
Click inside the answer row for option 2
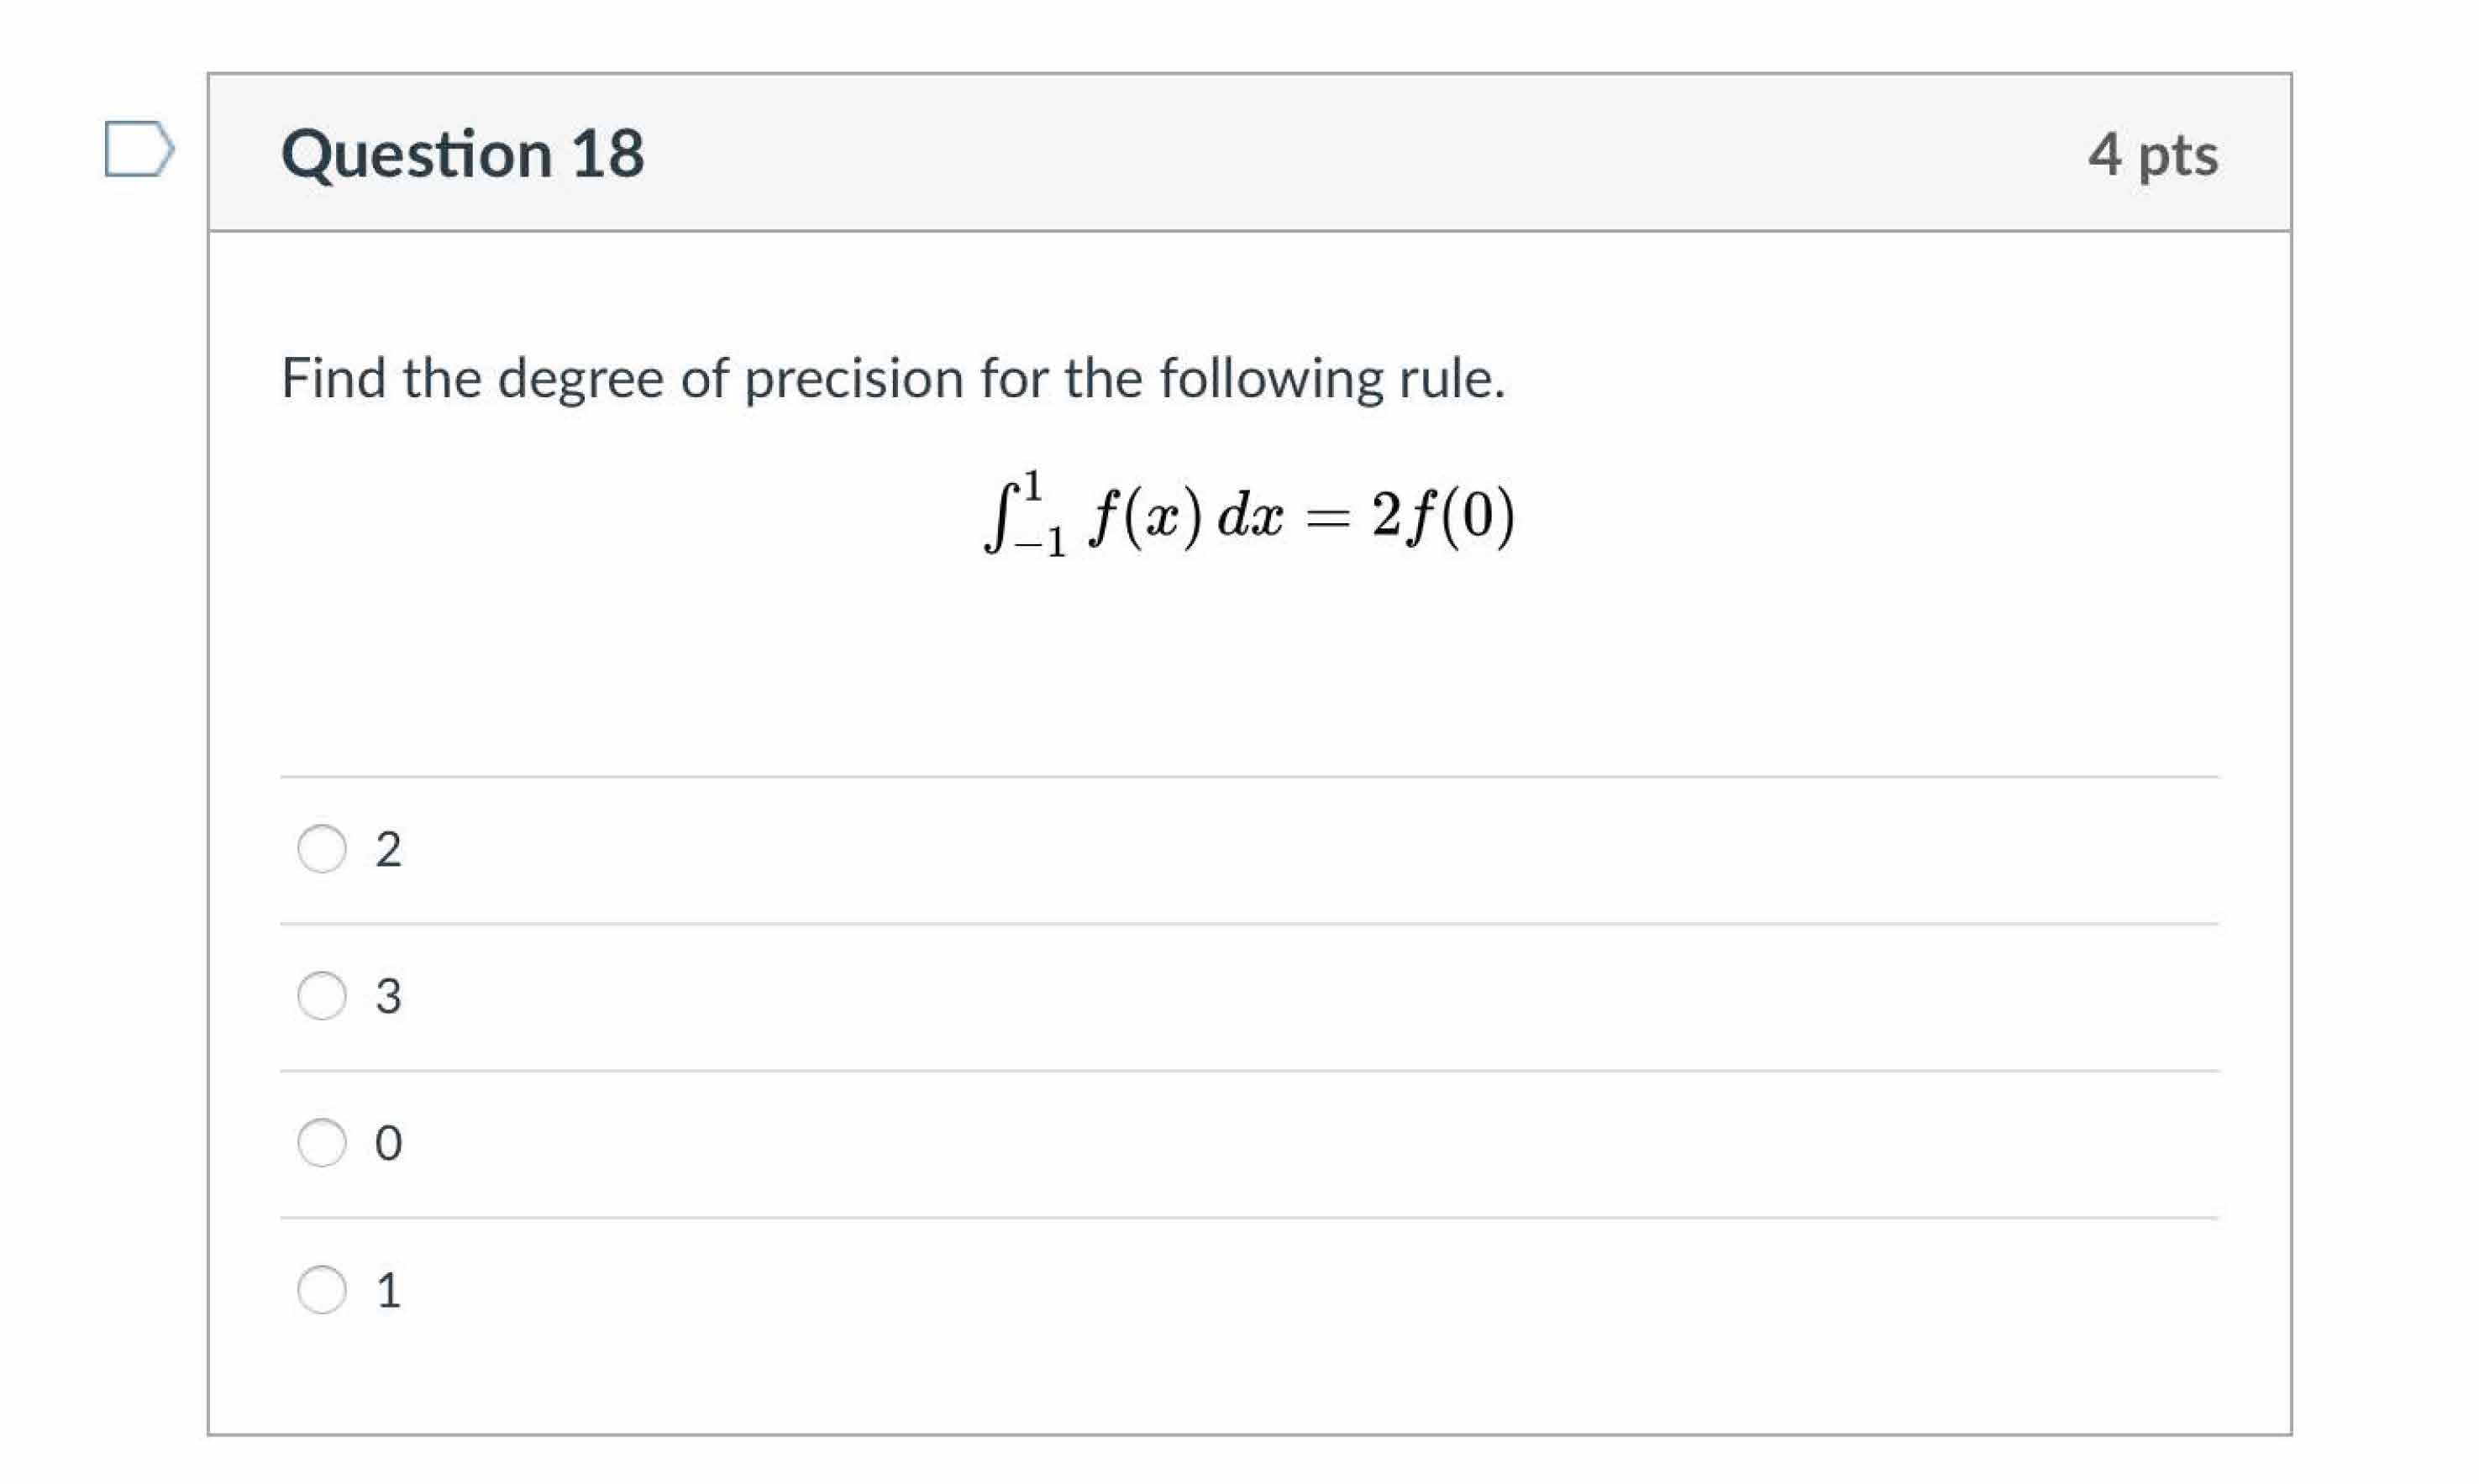1200,849
